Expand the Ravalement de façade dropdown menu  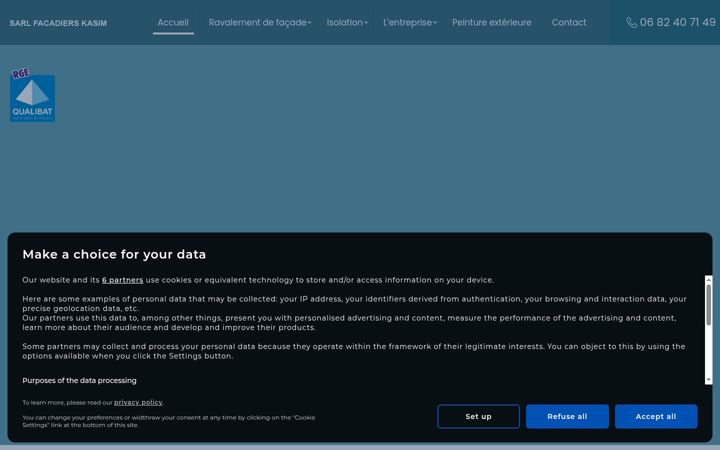[x=260, y=22]
